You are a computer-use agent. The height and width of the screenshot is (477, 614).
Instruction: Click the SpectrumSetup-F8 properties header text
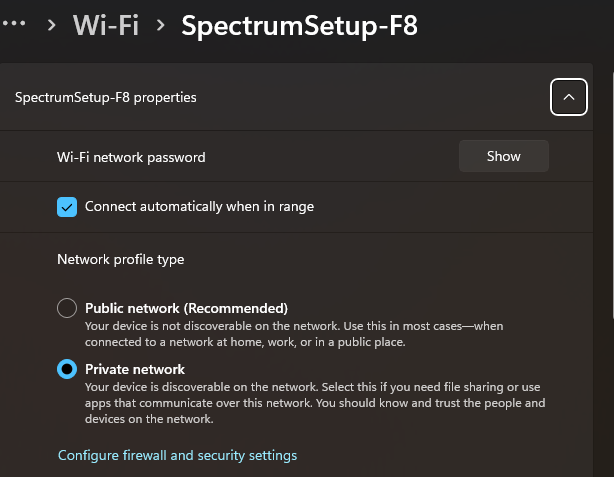[x=106, y=97]
